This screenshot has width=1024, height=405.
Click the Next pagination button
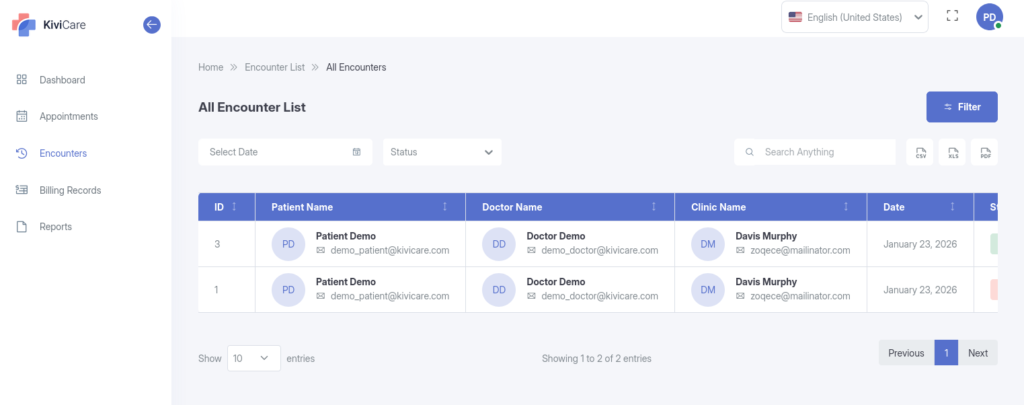(x=977, y=353)
